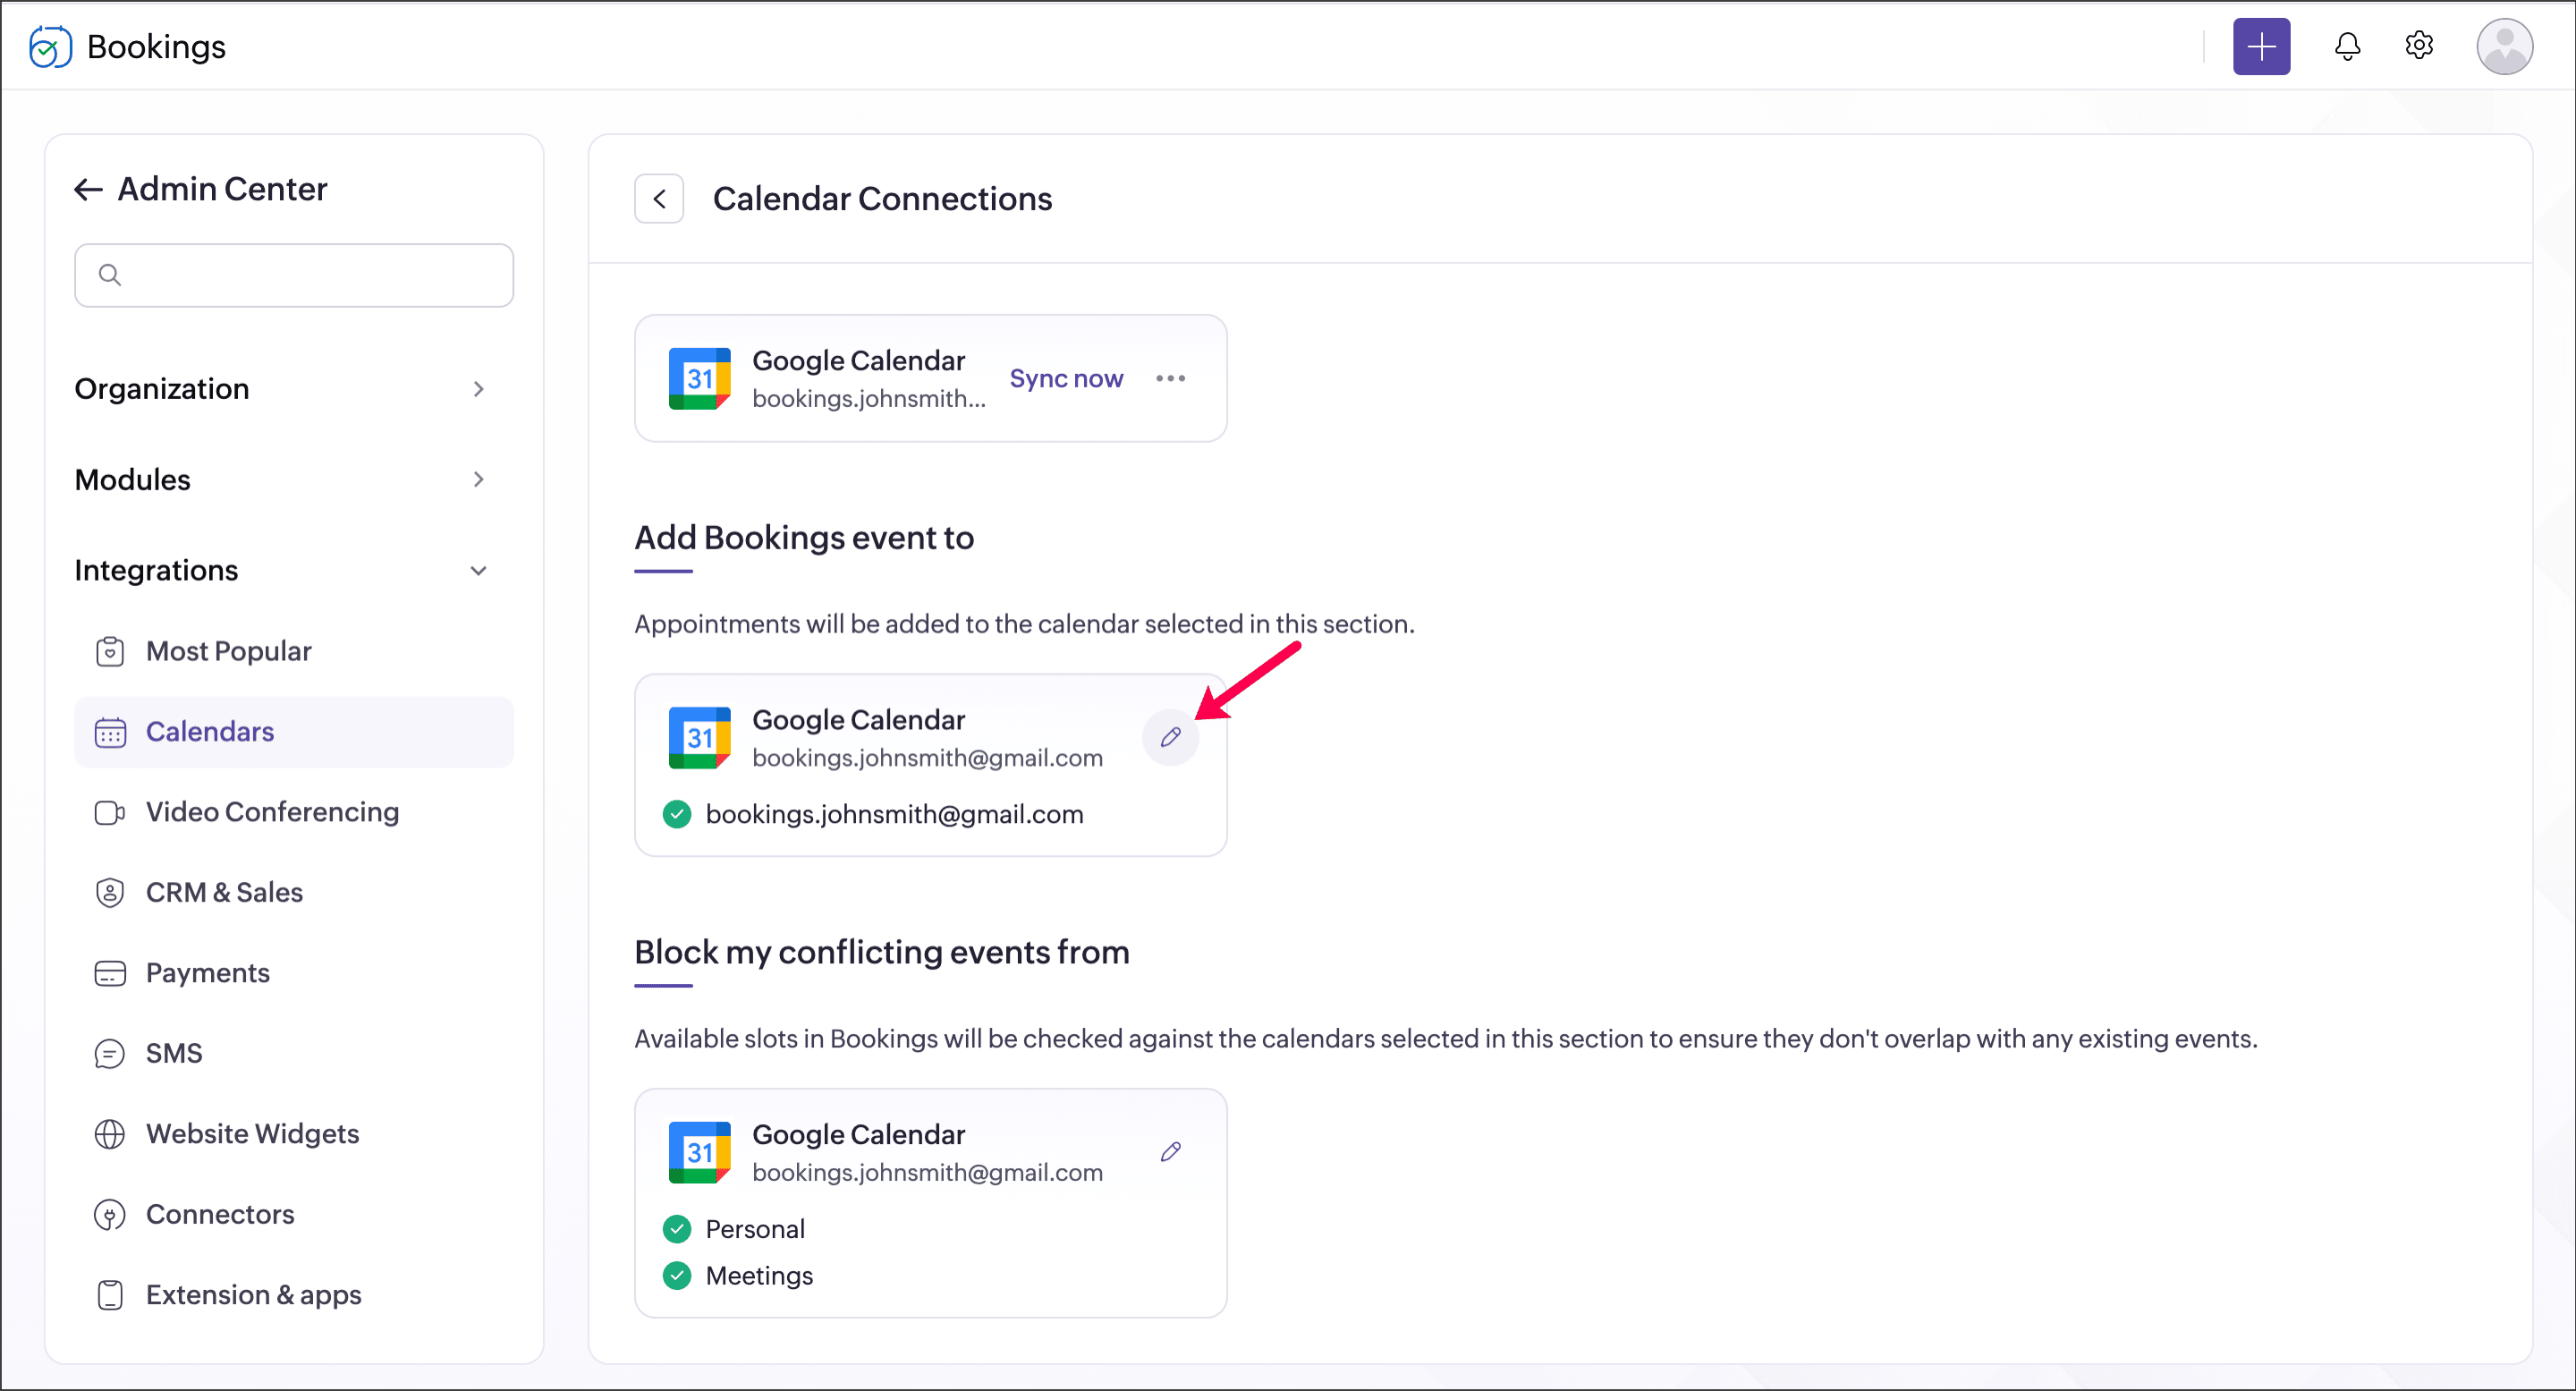Open the notifications bell
The width and height of the screenshot is (2576, 1391).
click(2347, 46)
